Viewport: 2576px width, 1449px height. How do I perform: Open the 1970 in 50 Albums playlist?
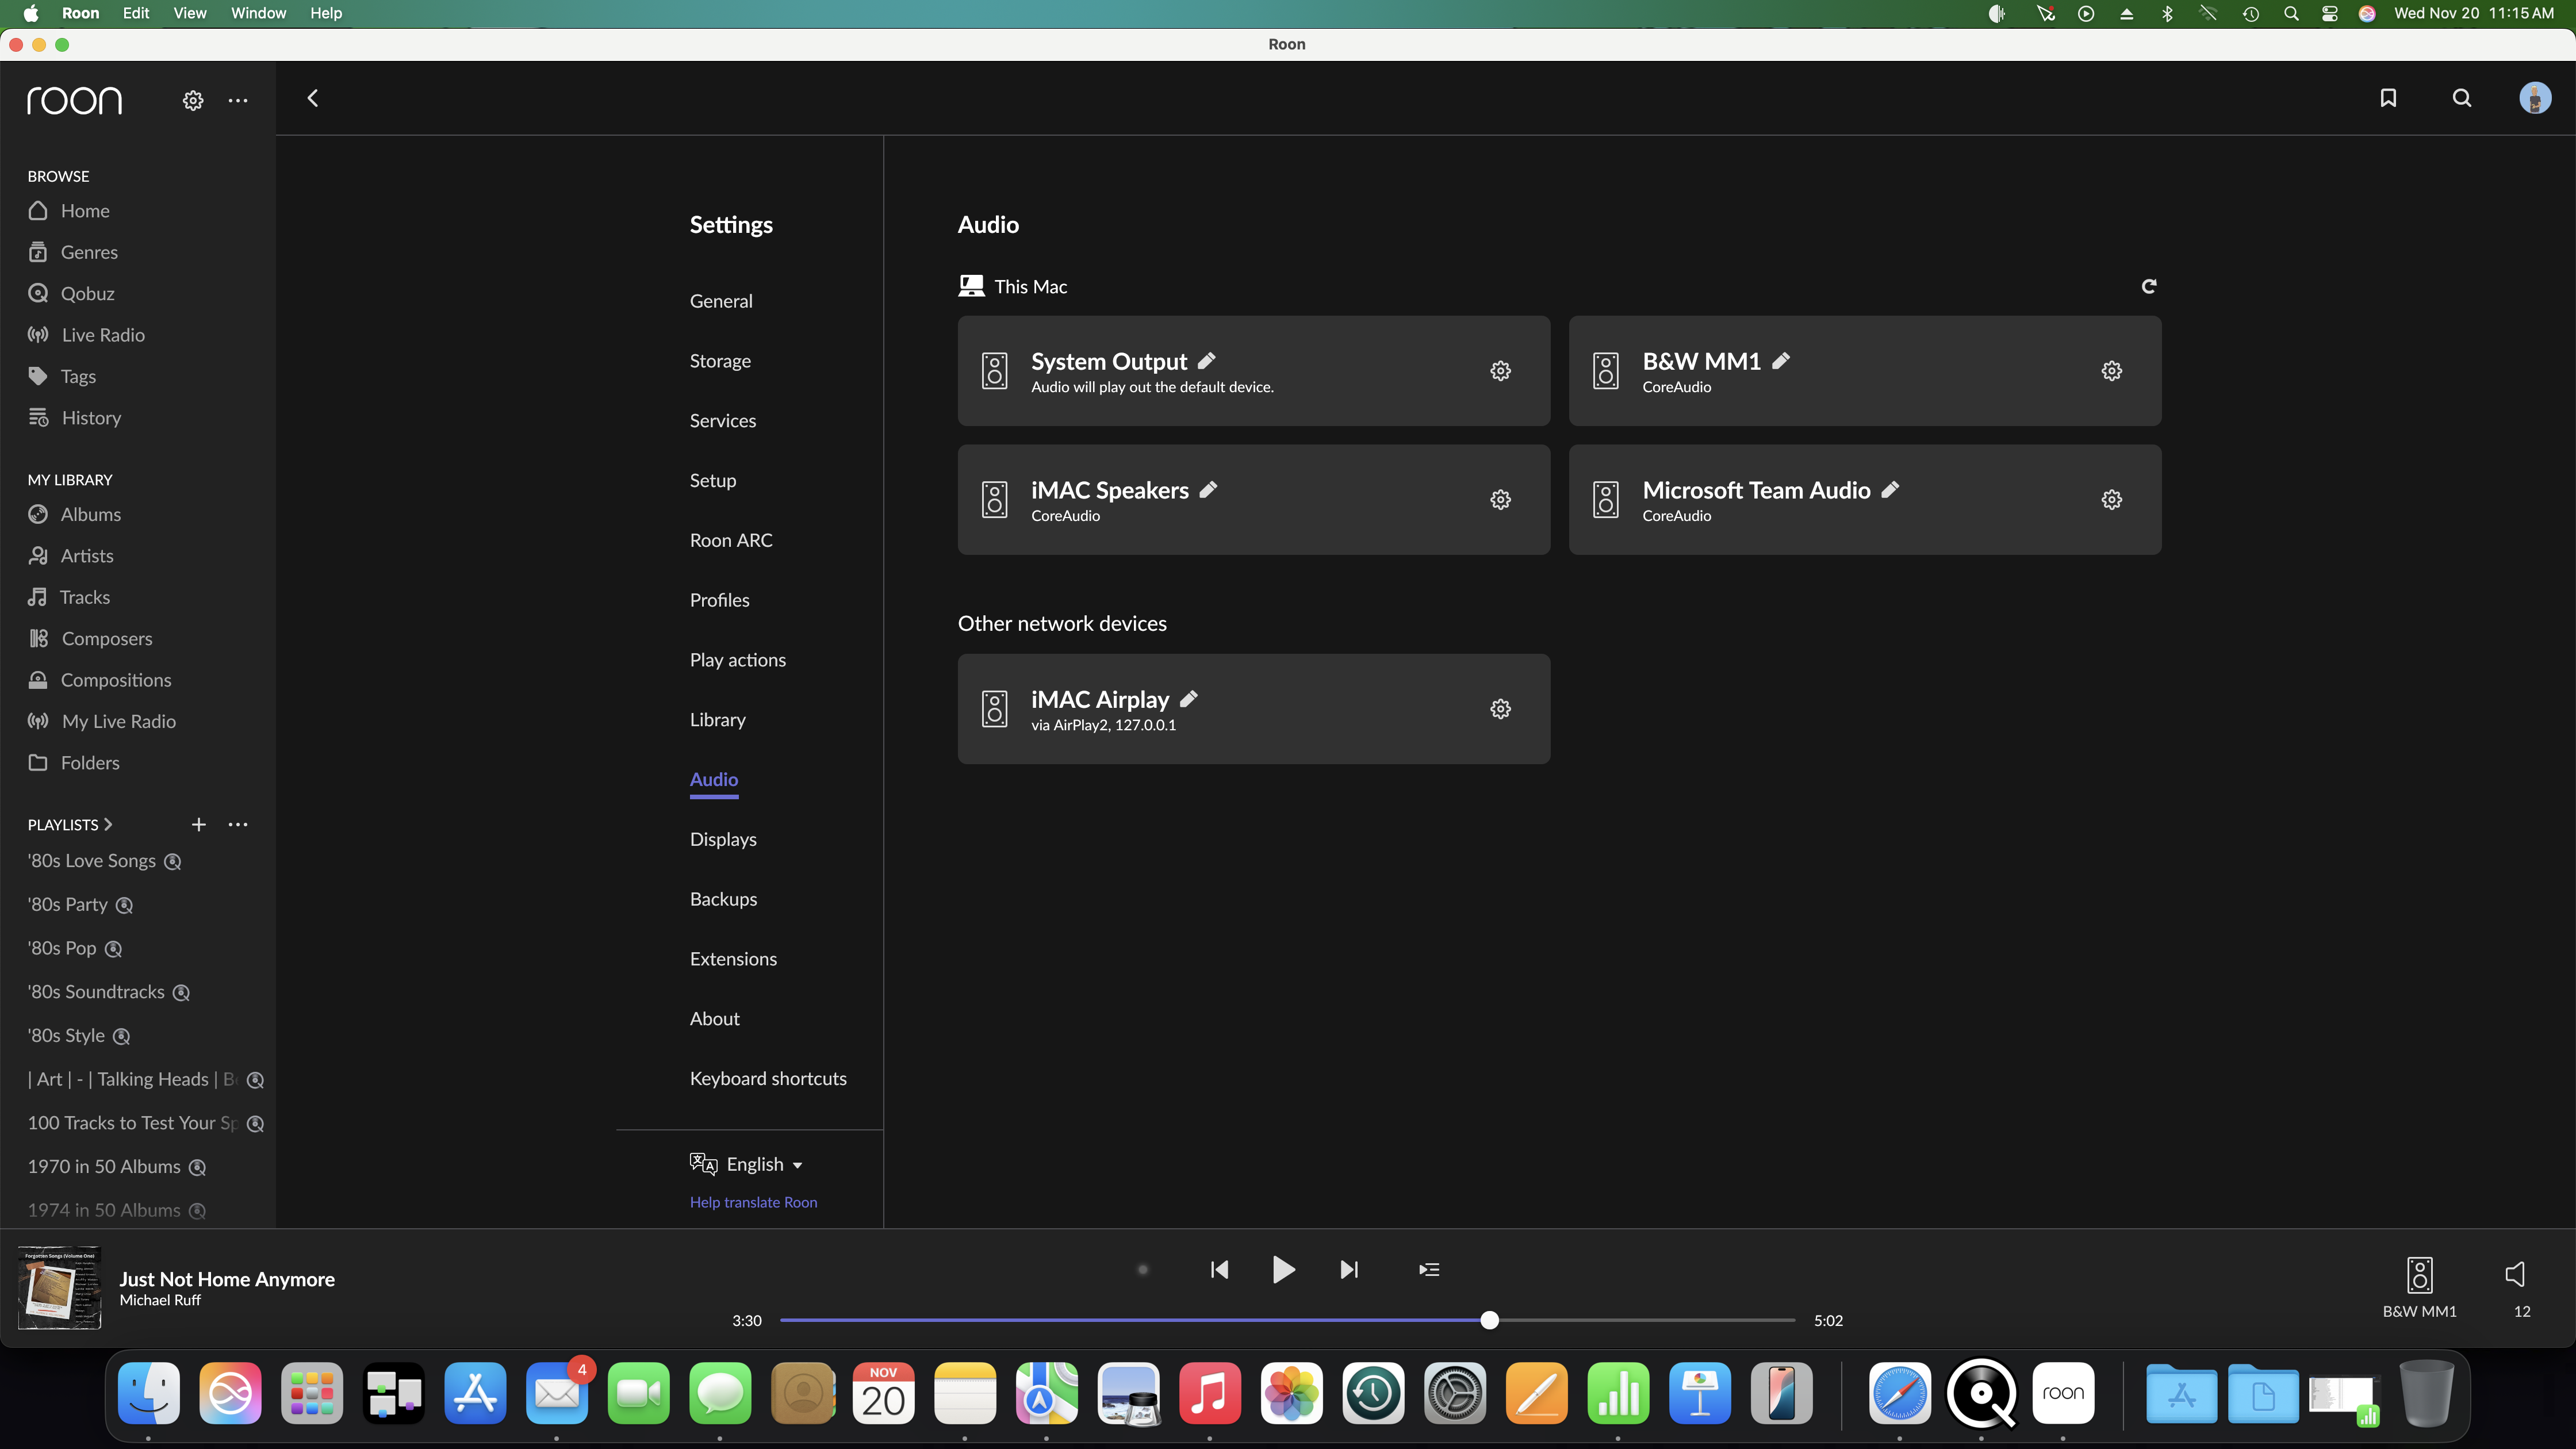point(117,1167)
